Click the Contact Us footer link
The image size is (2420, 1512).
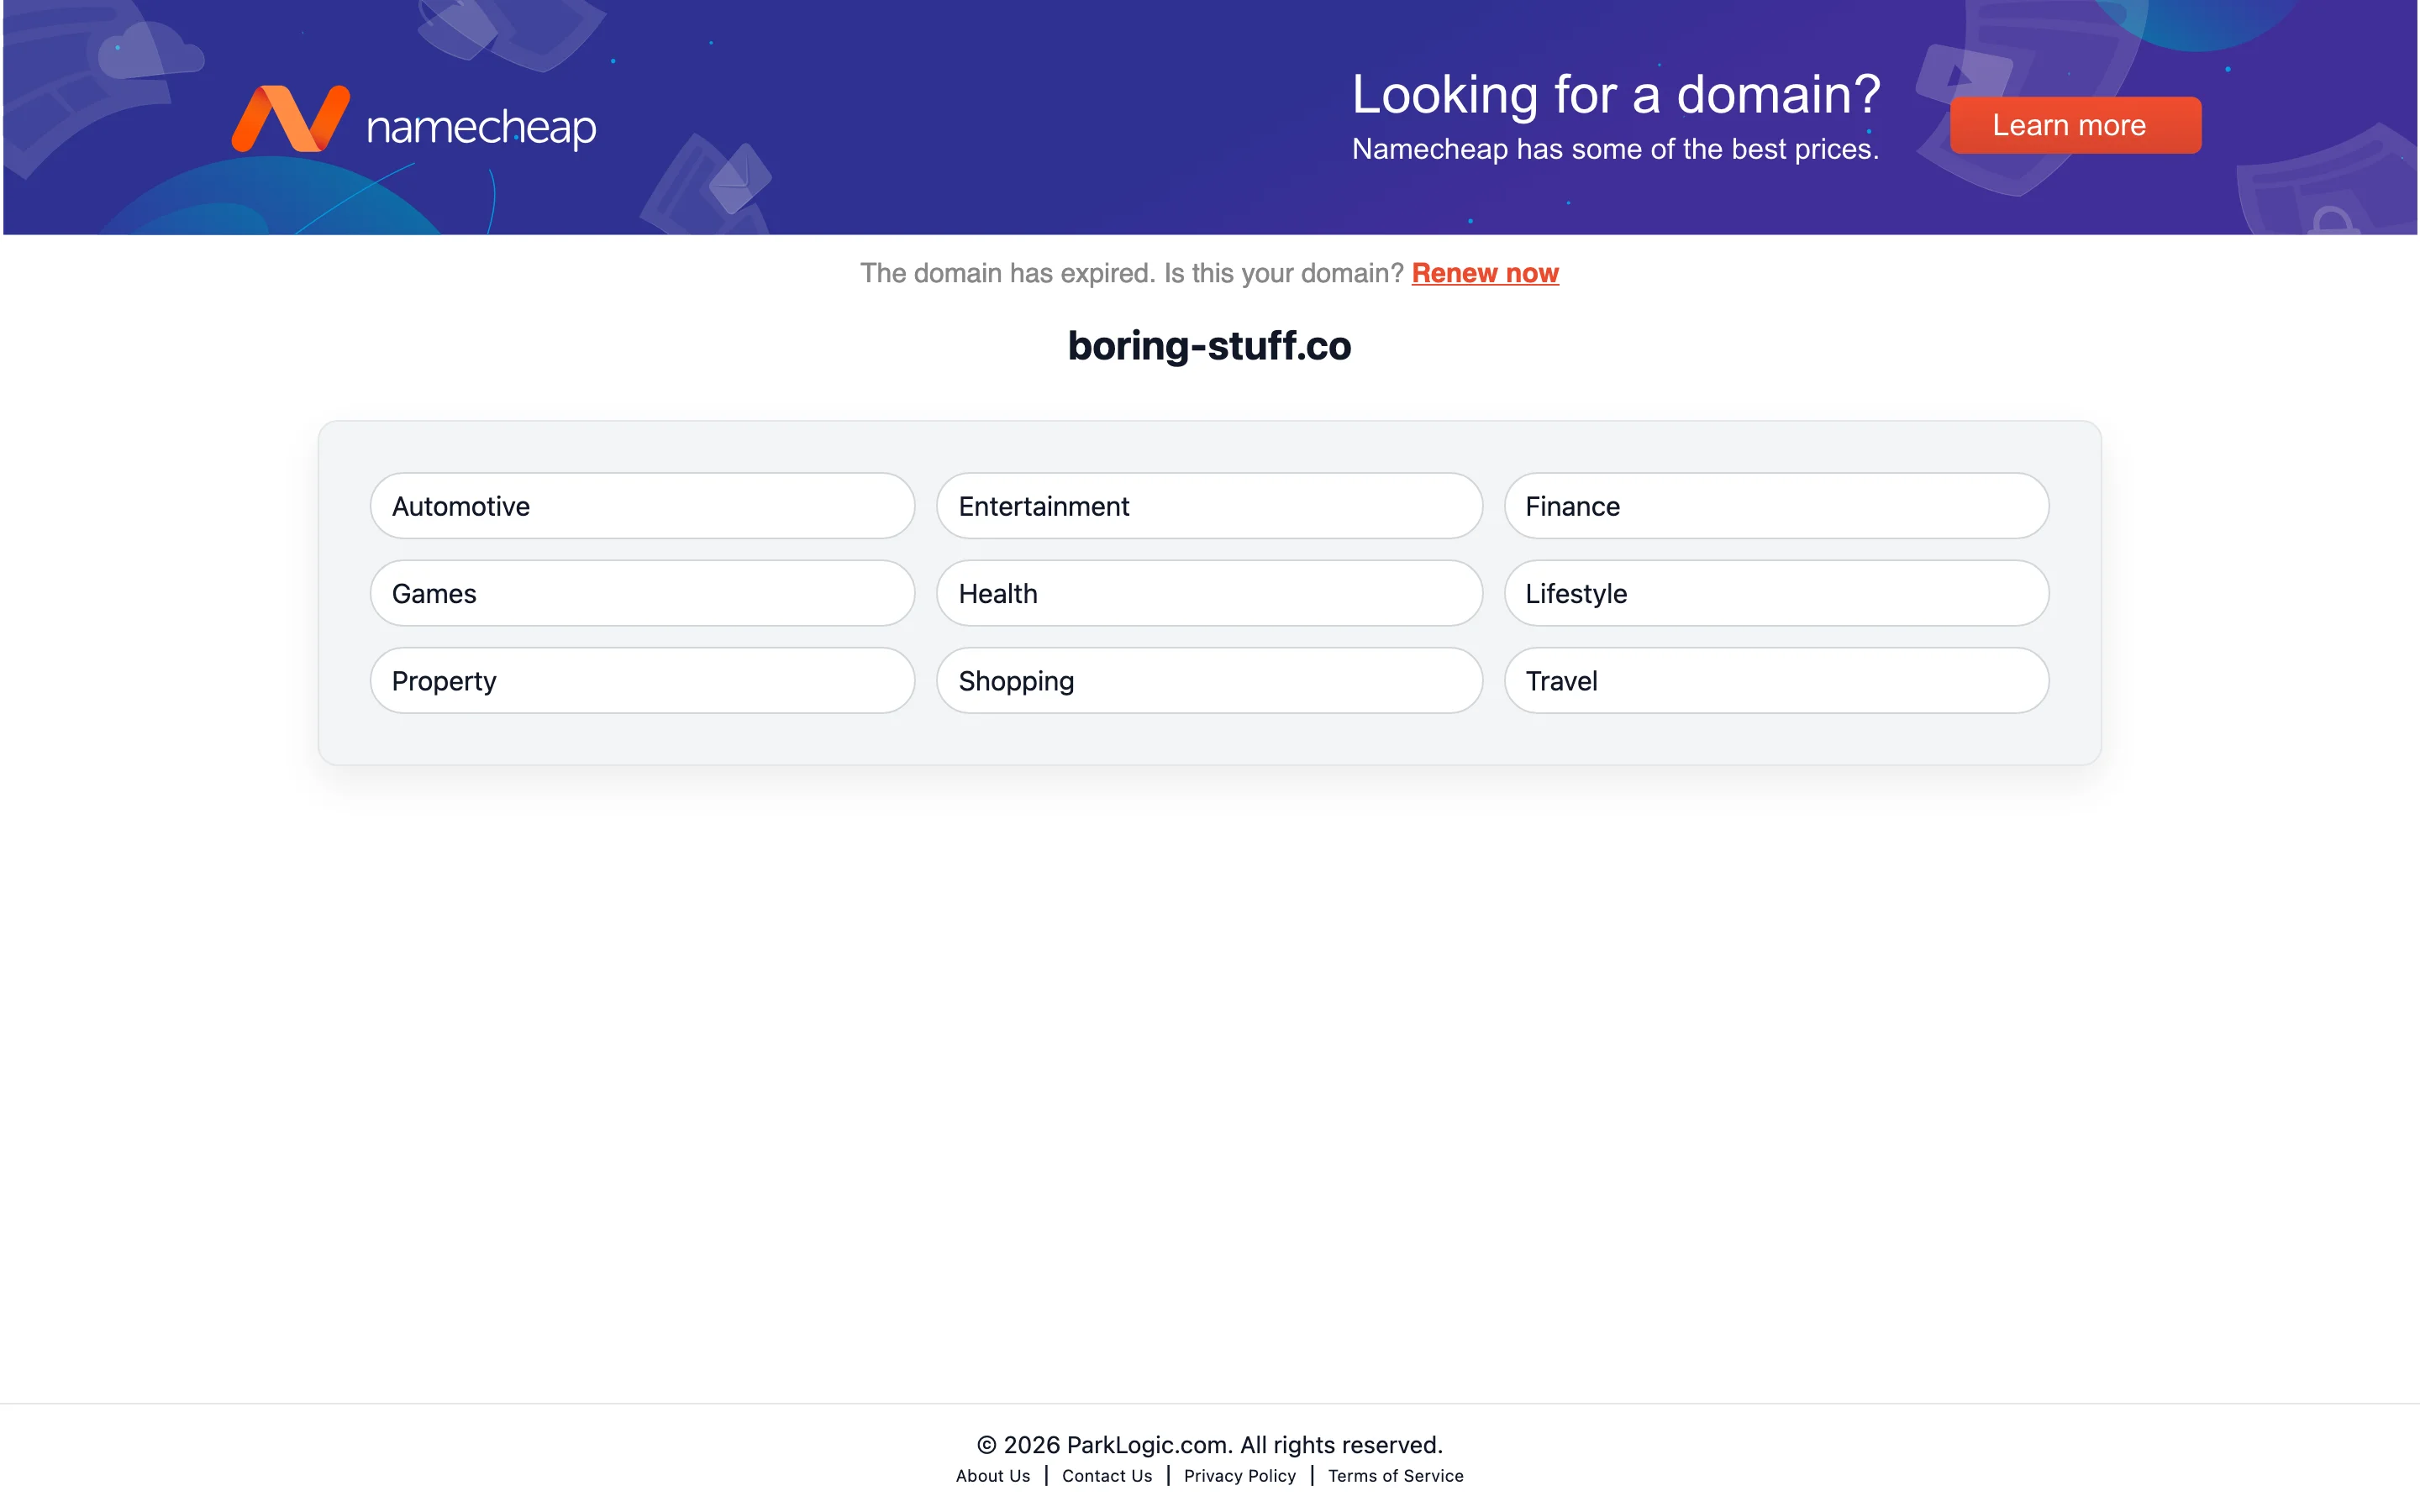point(1106,1476)
